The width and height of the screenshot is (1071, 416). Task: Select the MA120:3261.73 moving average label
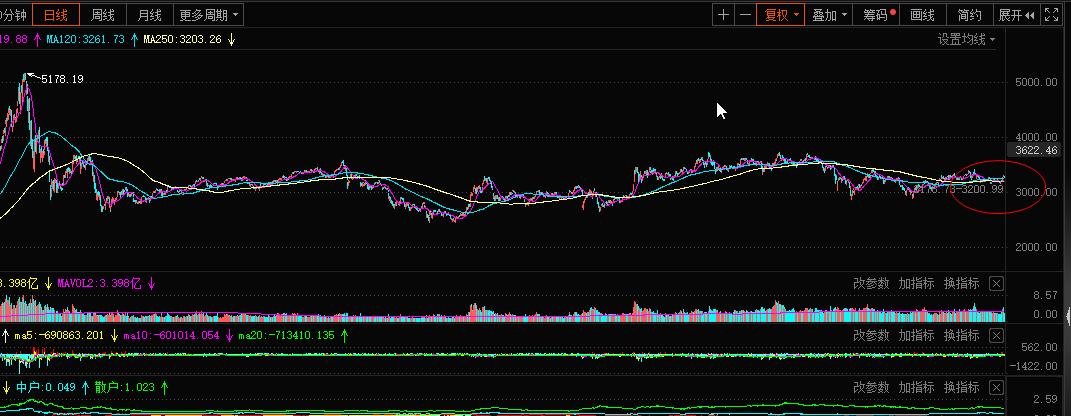pos(85,40)
